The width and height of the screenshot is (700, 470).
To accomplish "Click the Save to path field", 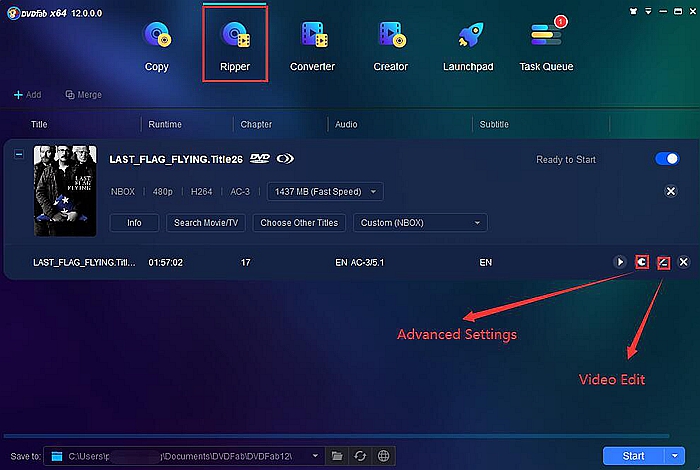I will 184,456.
